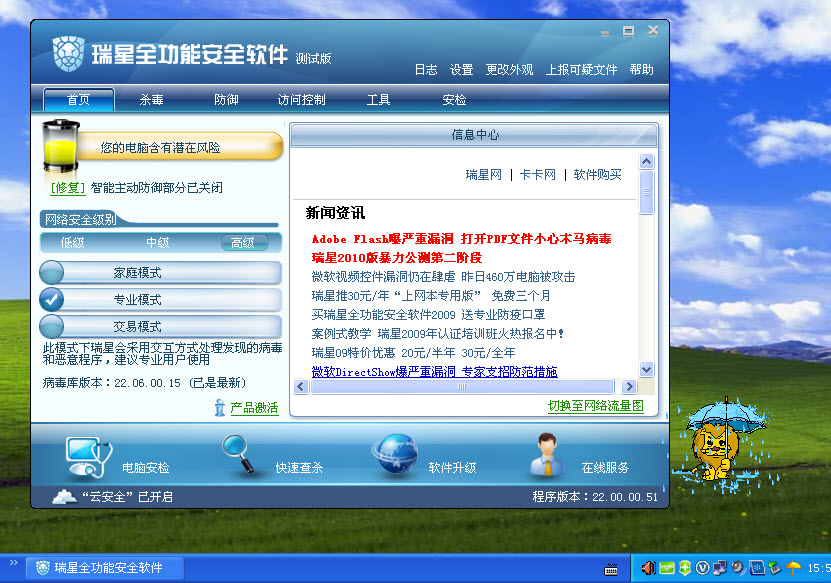This screenshot has height=583, width=831.
Task: Set network security level to 高级
Action: [244, 243]
